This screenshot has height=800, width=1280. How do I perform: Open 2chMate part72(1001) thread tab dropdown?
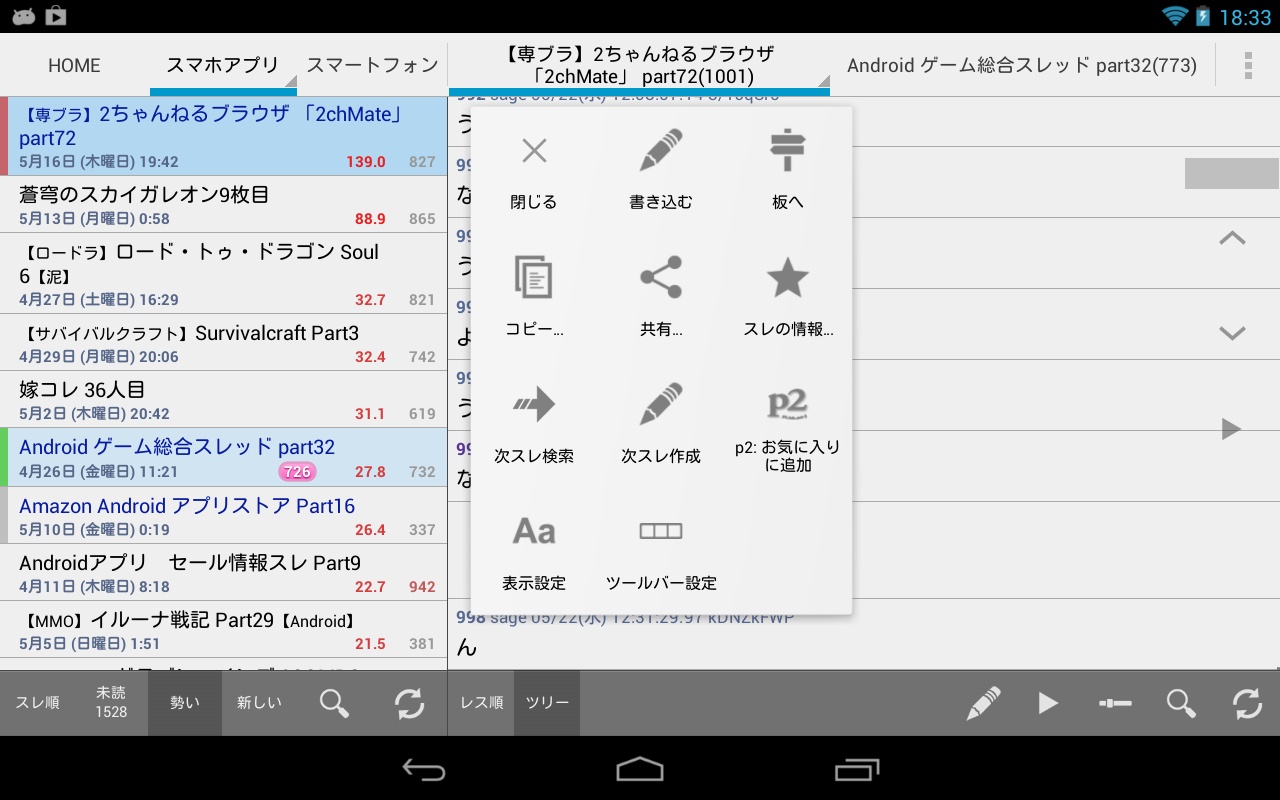click(x=639, y=66)
